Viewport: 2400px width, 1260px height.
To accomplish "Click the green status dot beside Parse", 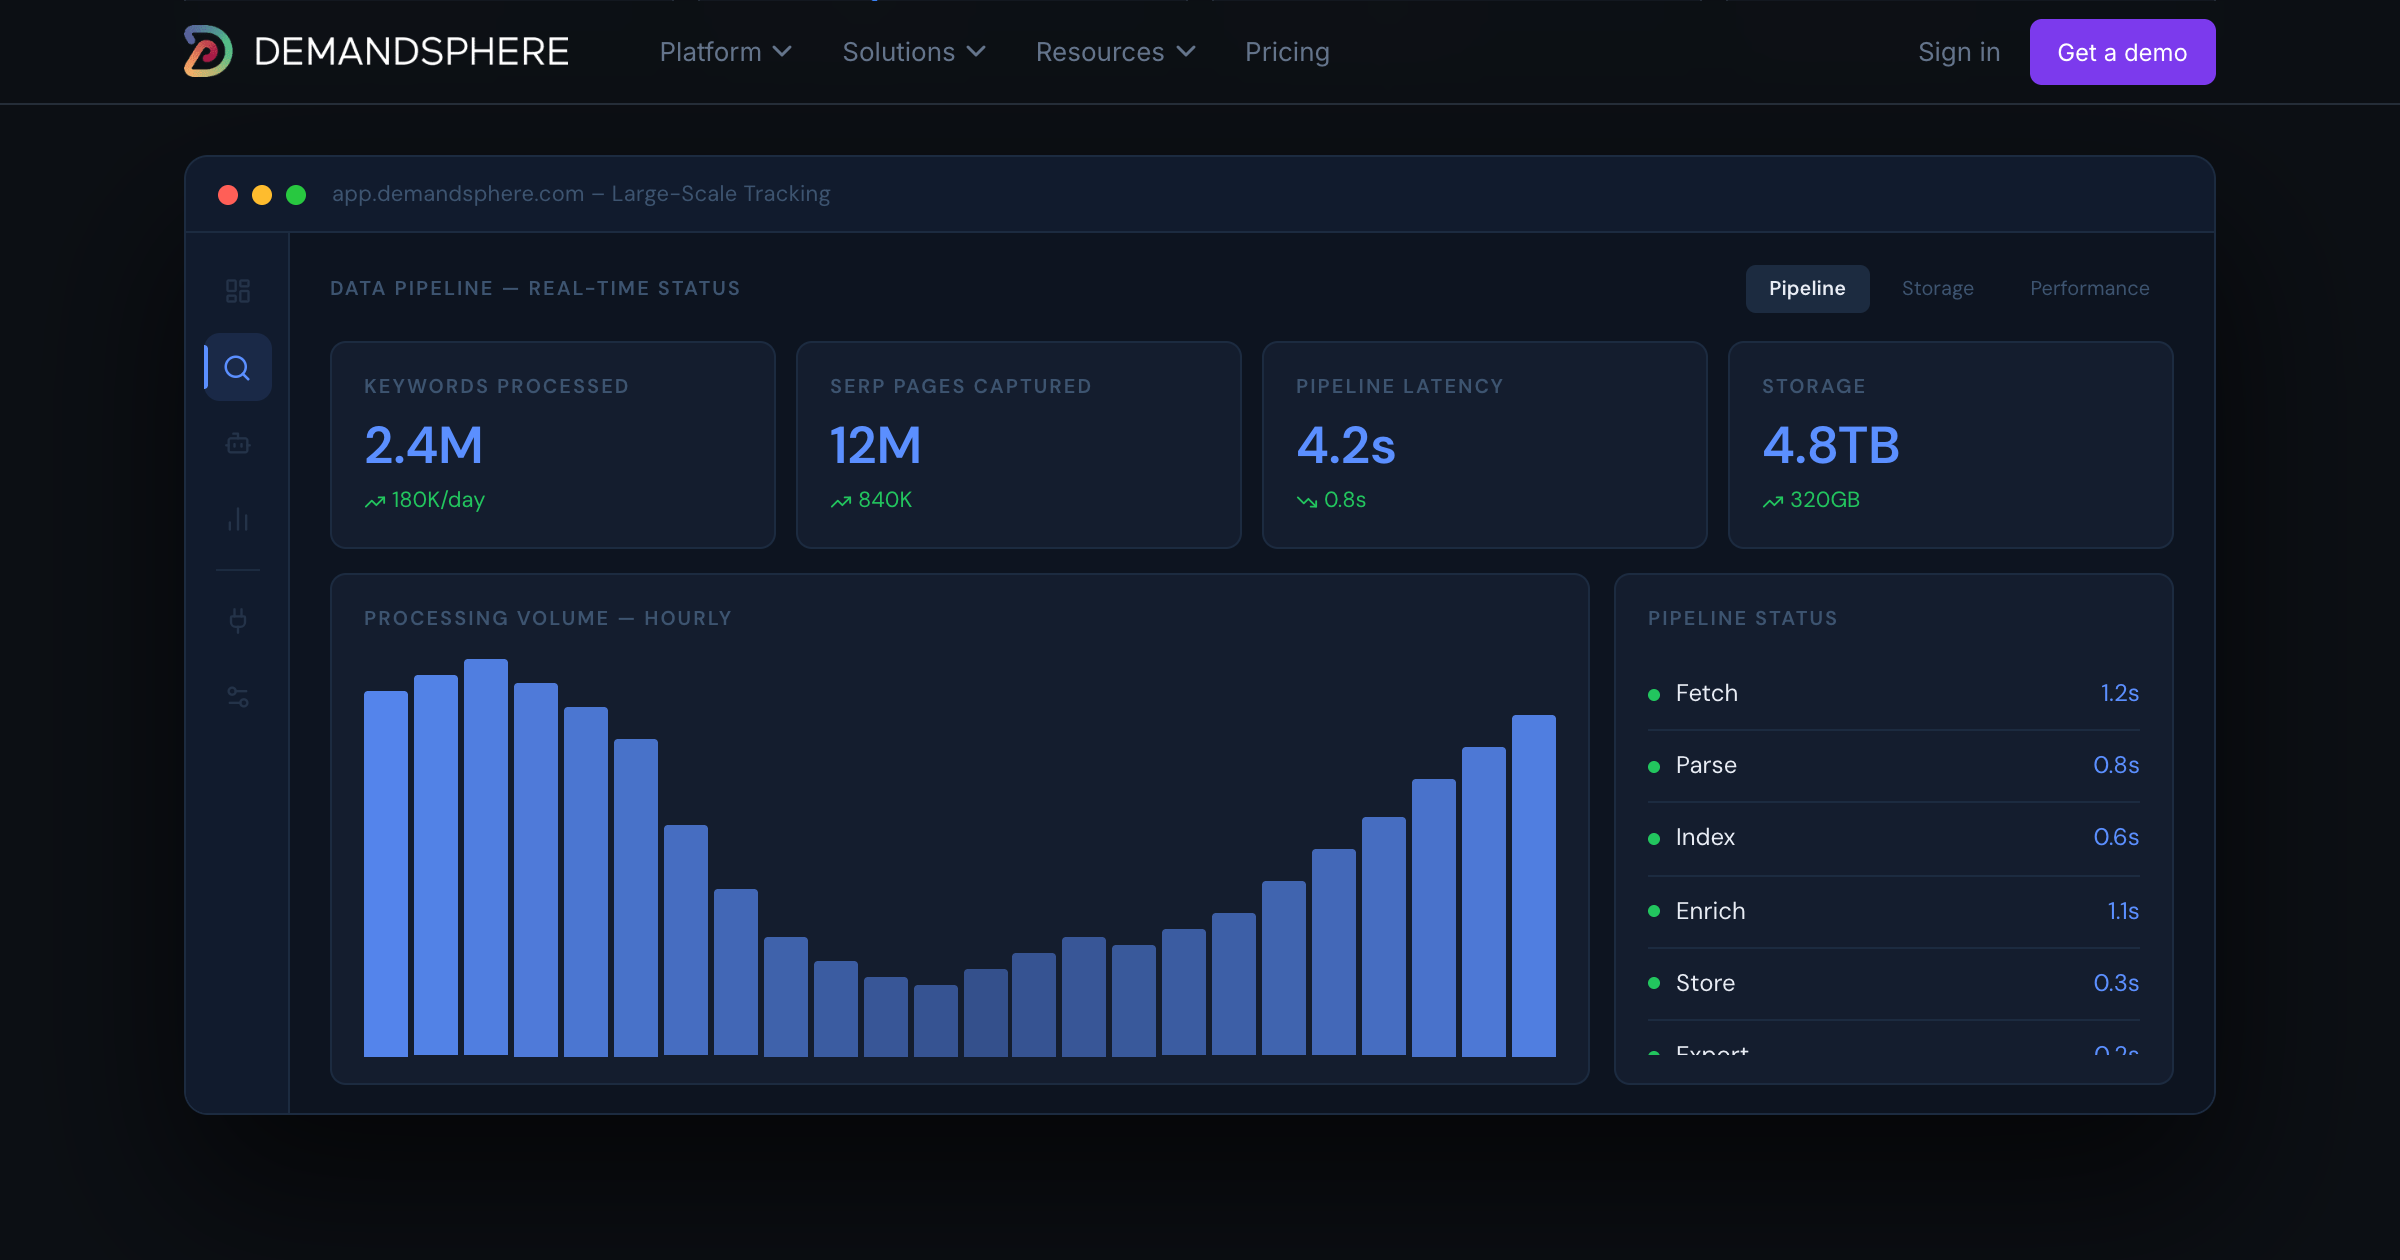I will click(1654, 767).
